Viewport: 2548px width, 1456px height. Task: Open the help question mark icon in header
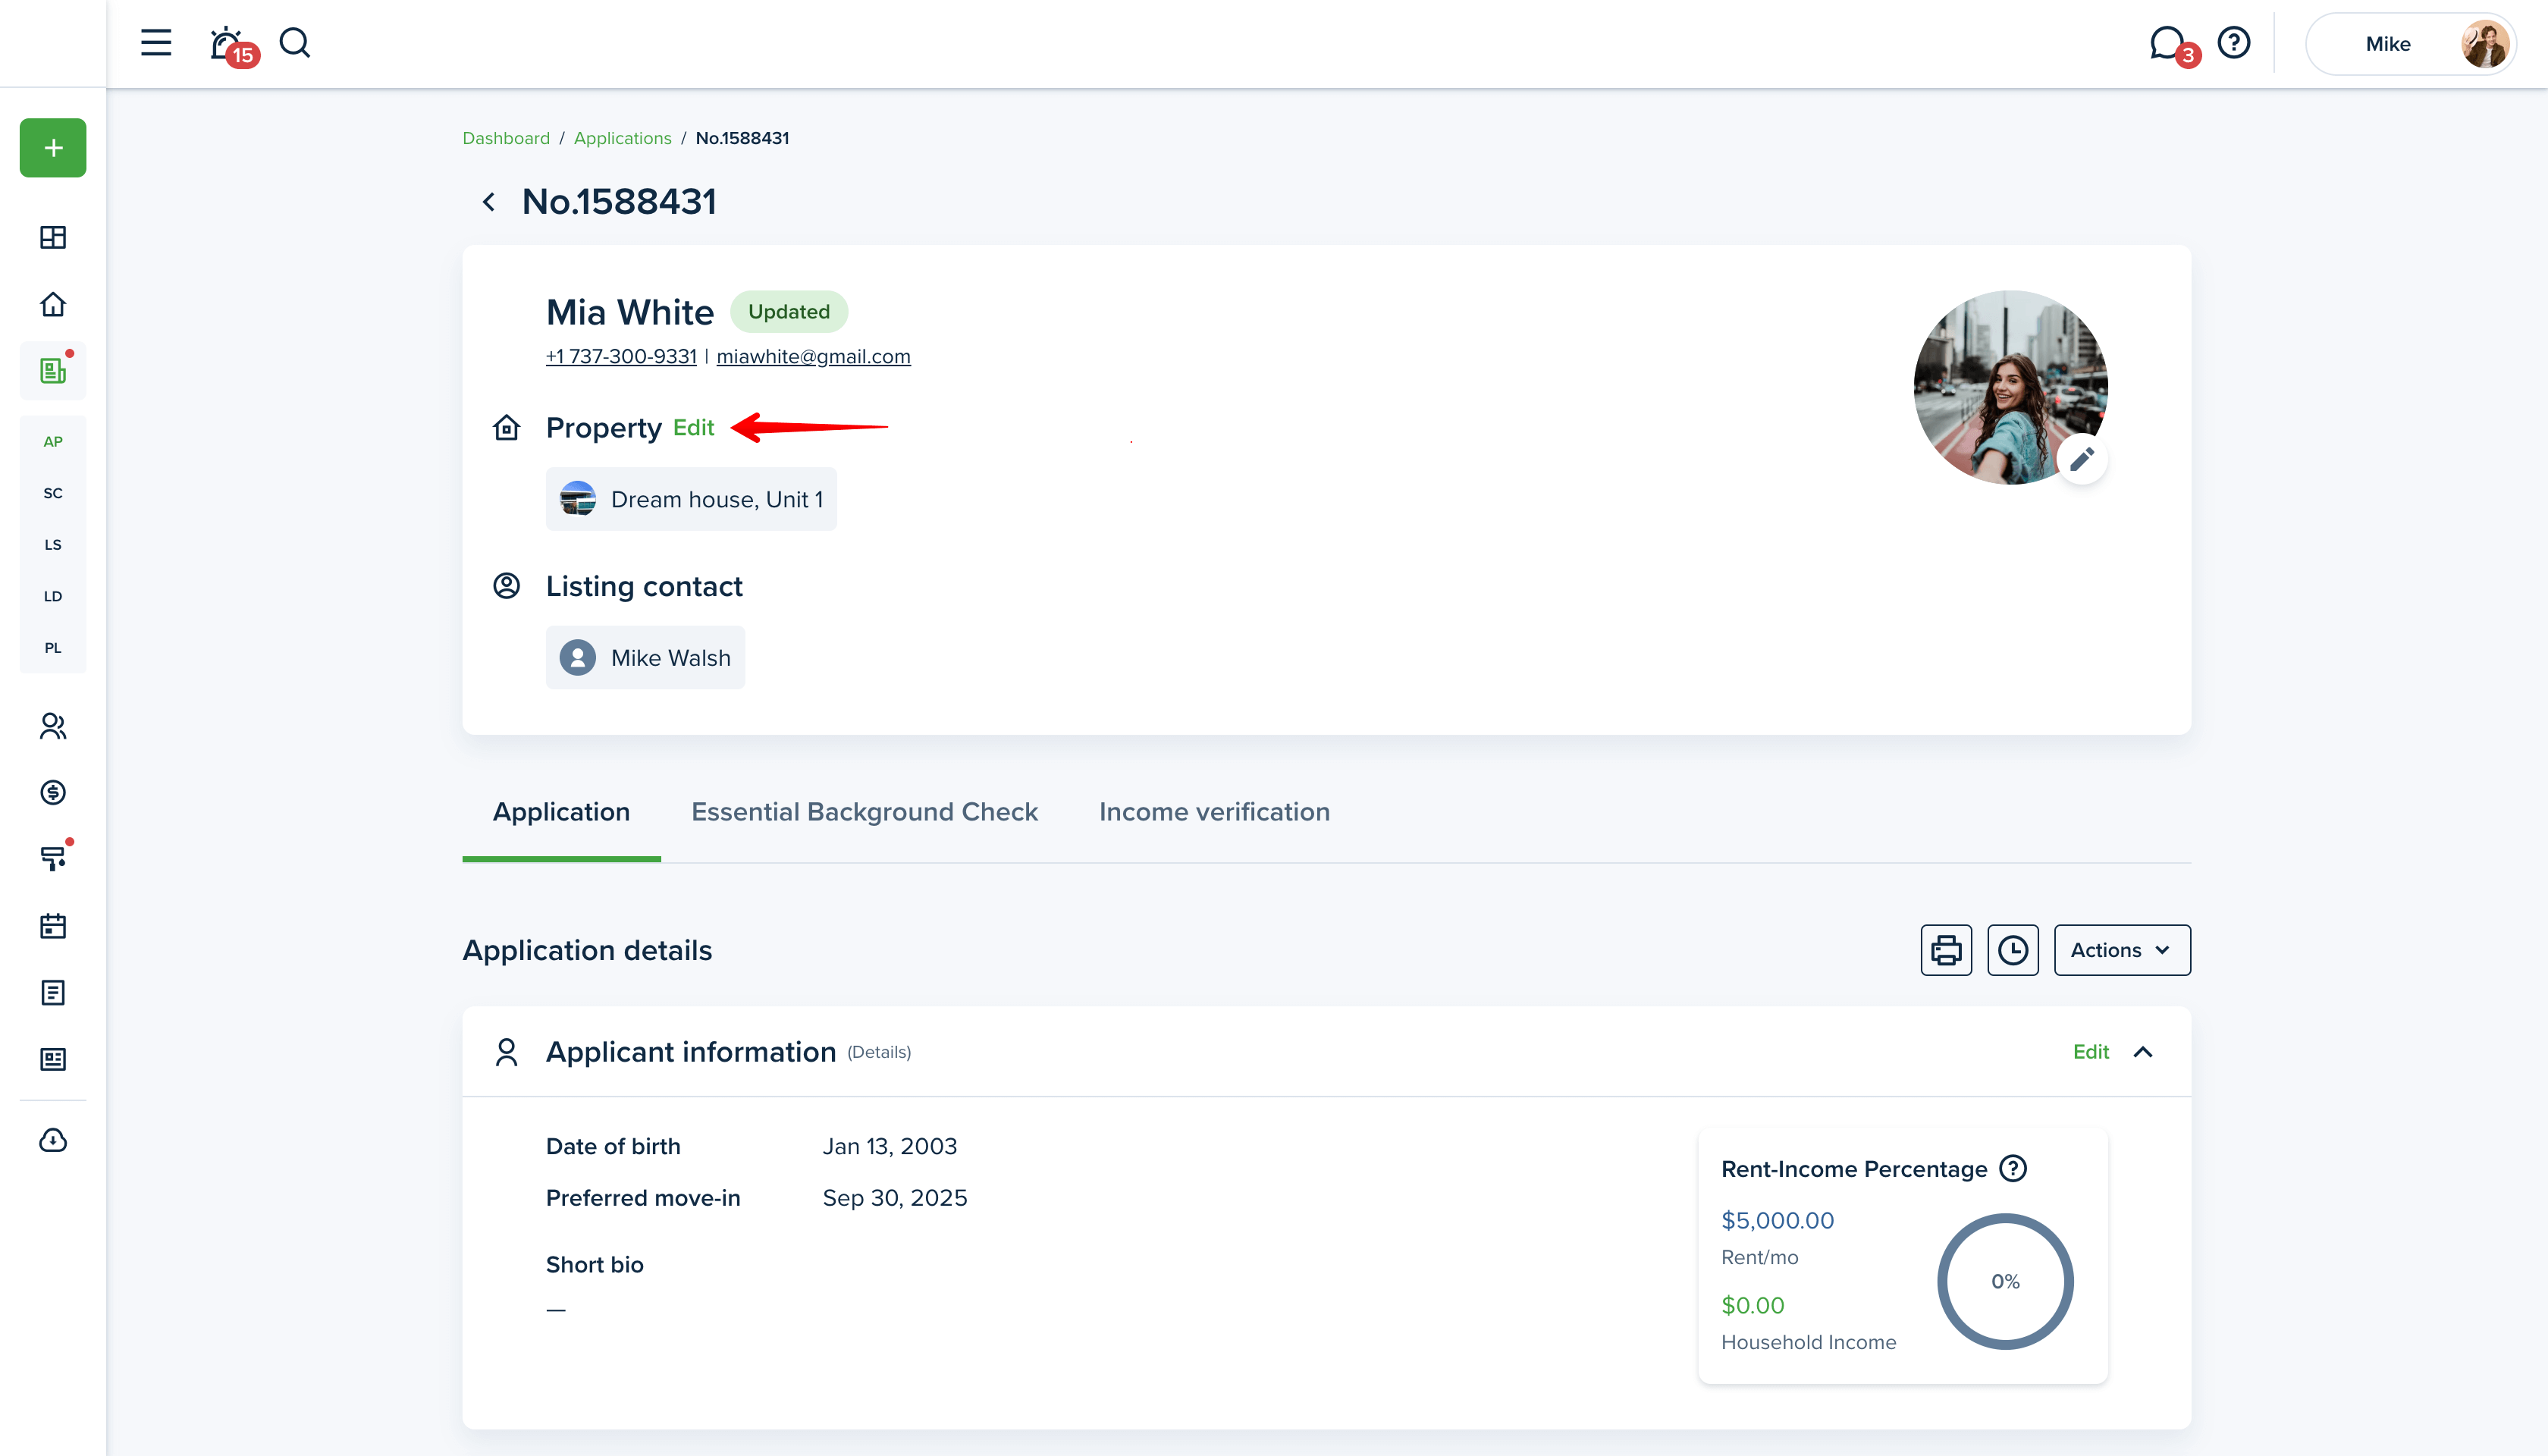[x=2233, y=43]
